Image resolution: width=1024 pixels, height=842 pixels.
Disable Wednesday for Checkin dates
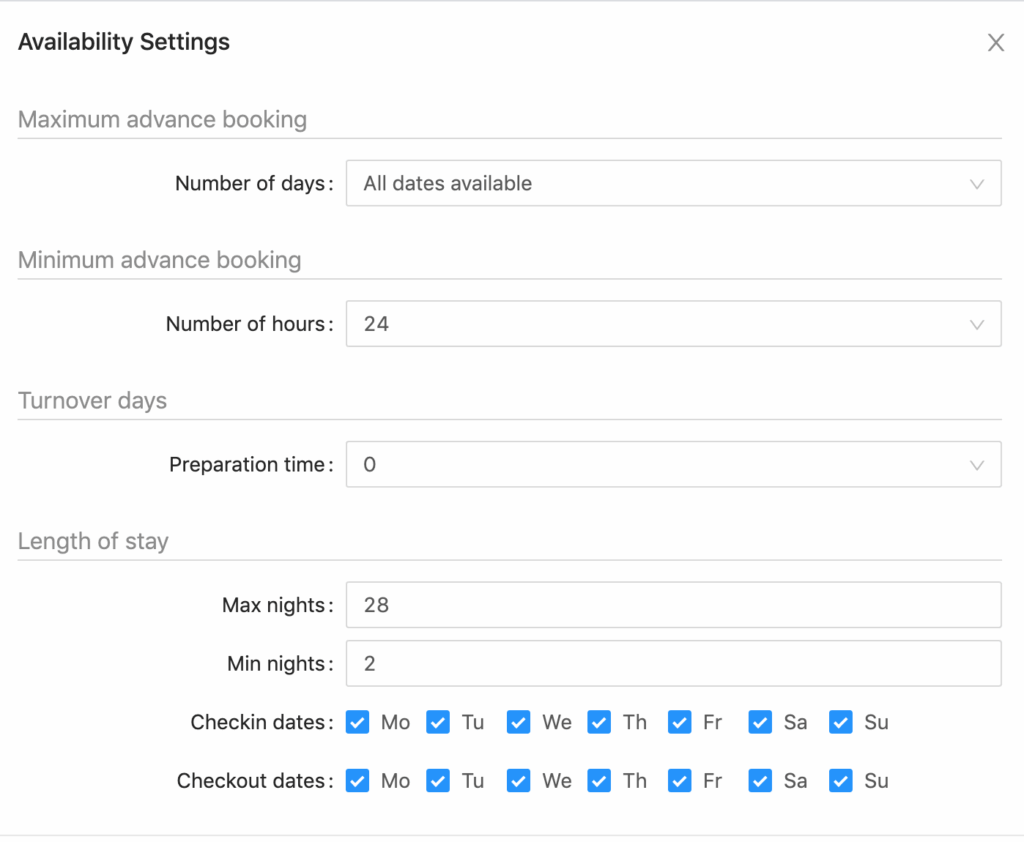point(518,722)
